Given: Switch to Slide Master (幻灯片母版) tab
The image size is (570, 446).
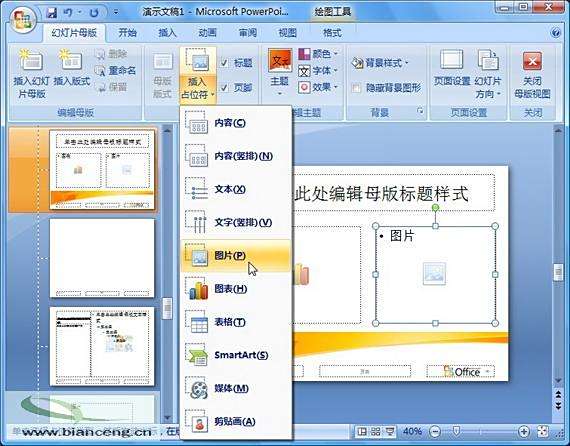Looking at the screenshot, I should (74, 33).
